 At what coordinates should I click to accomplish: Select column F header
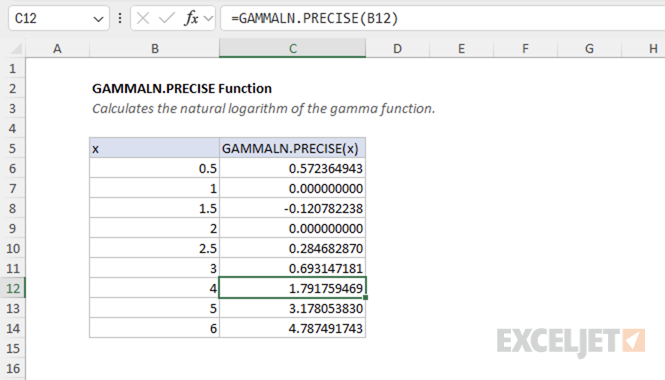[x=525, y=49]
